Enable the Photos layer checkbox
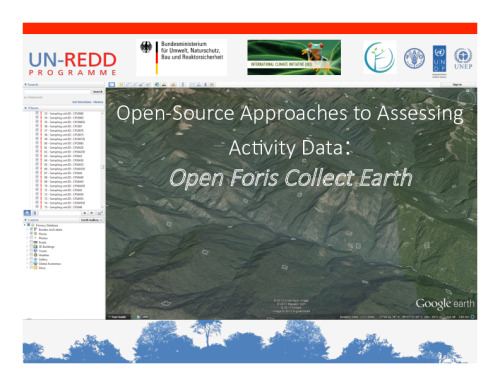 tap(31, 238)
